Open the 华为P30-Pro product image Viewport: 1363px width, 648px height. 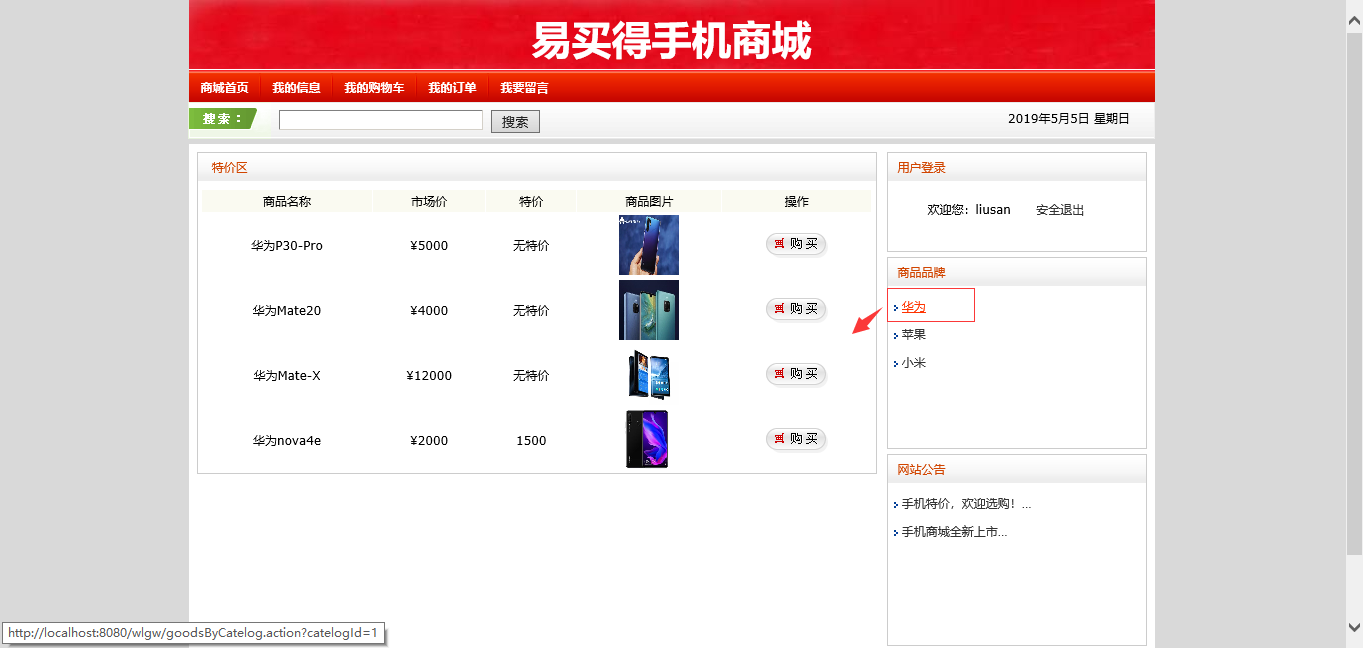point(649,245)
